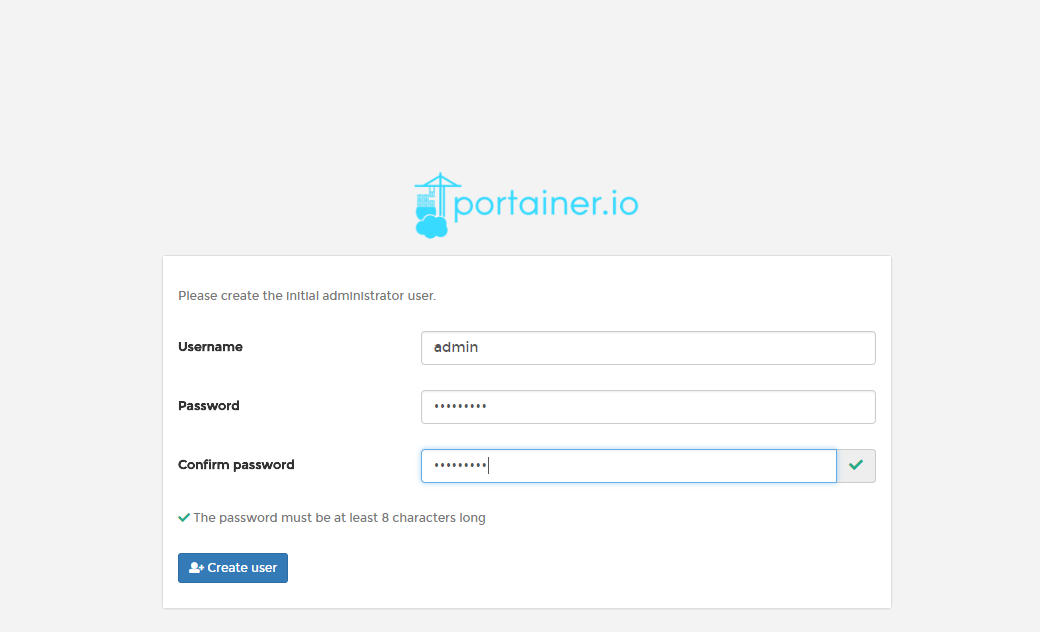
Task: Click the empty gray area above the logo
Action: pos(520,80)
